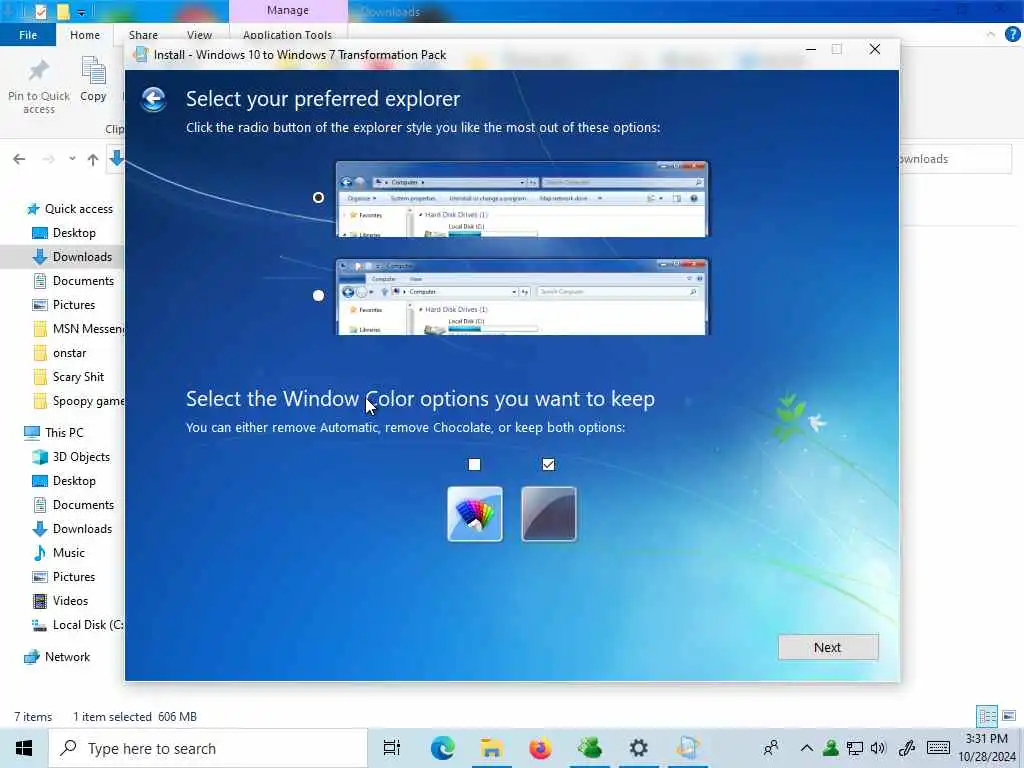The height and width of the screenshot is (768, 1024).
Task: Select the second explorer style radio button
Action: pyautogui.click(x=318, y=295)
